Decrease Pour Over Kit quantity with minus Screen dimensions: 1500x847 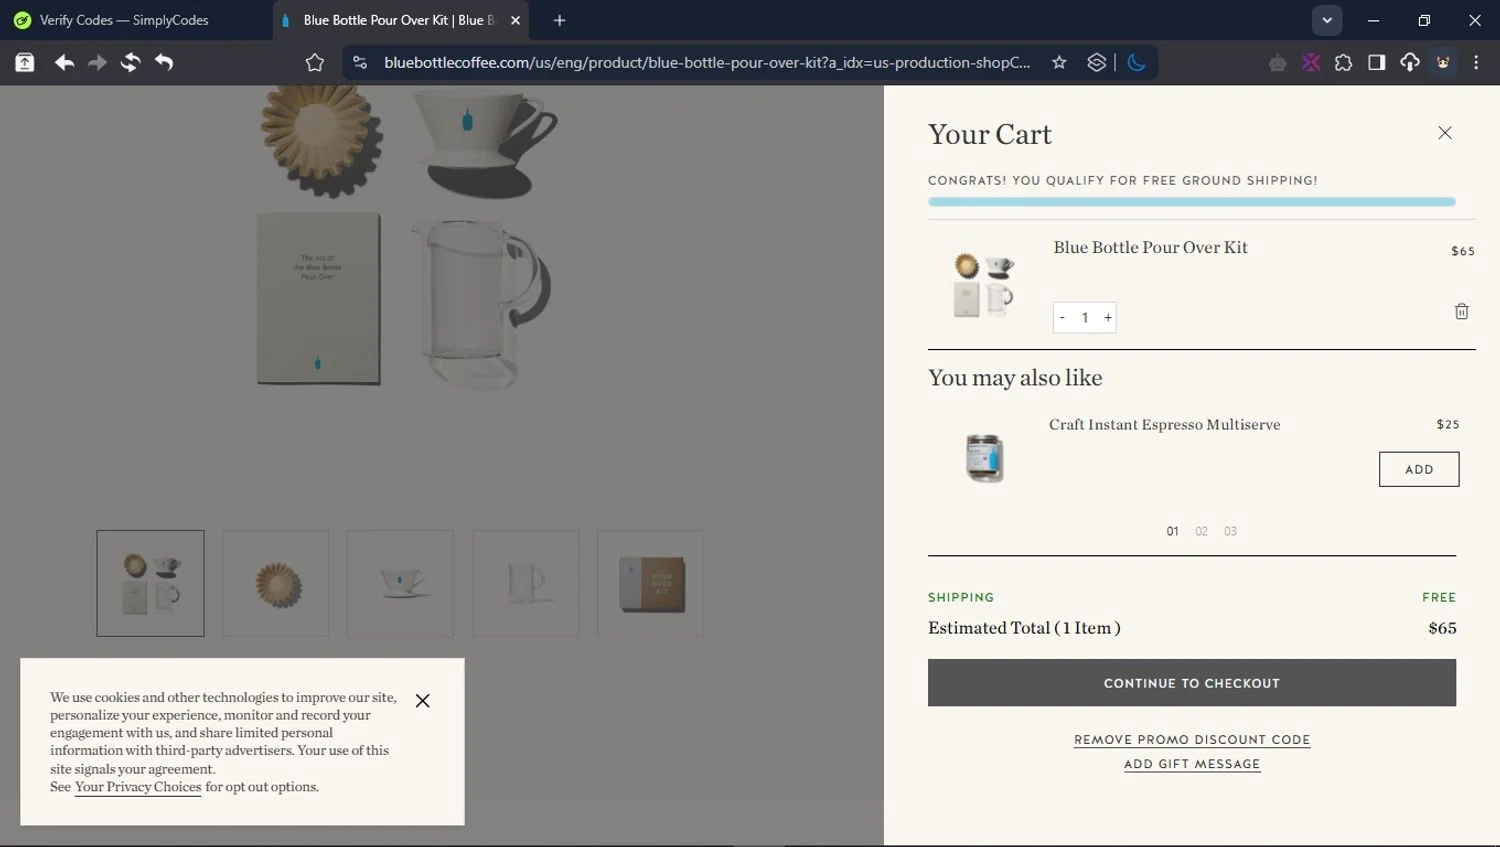1062,318
